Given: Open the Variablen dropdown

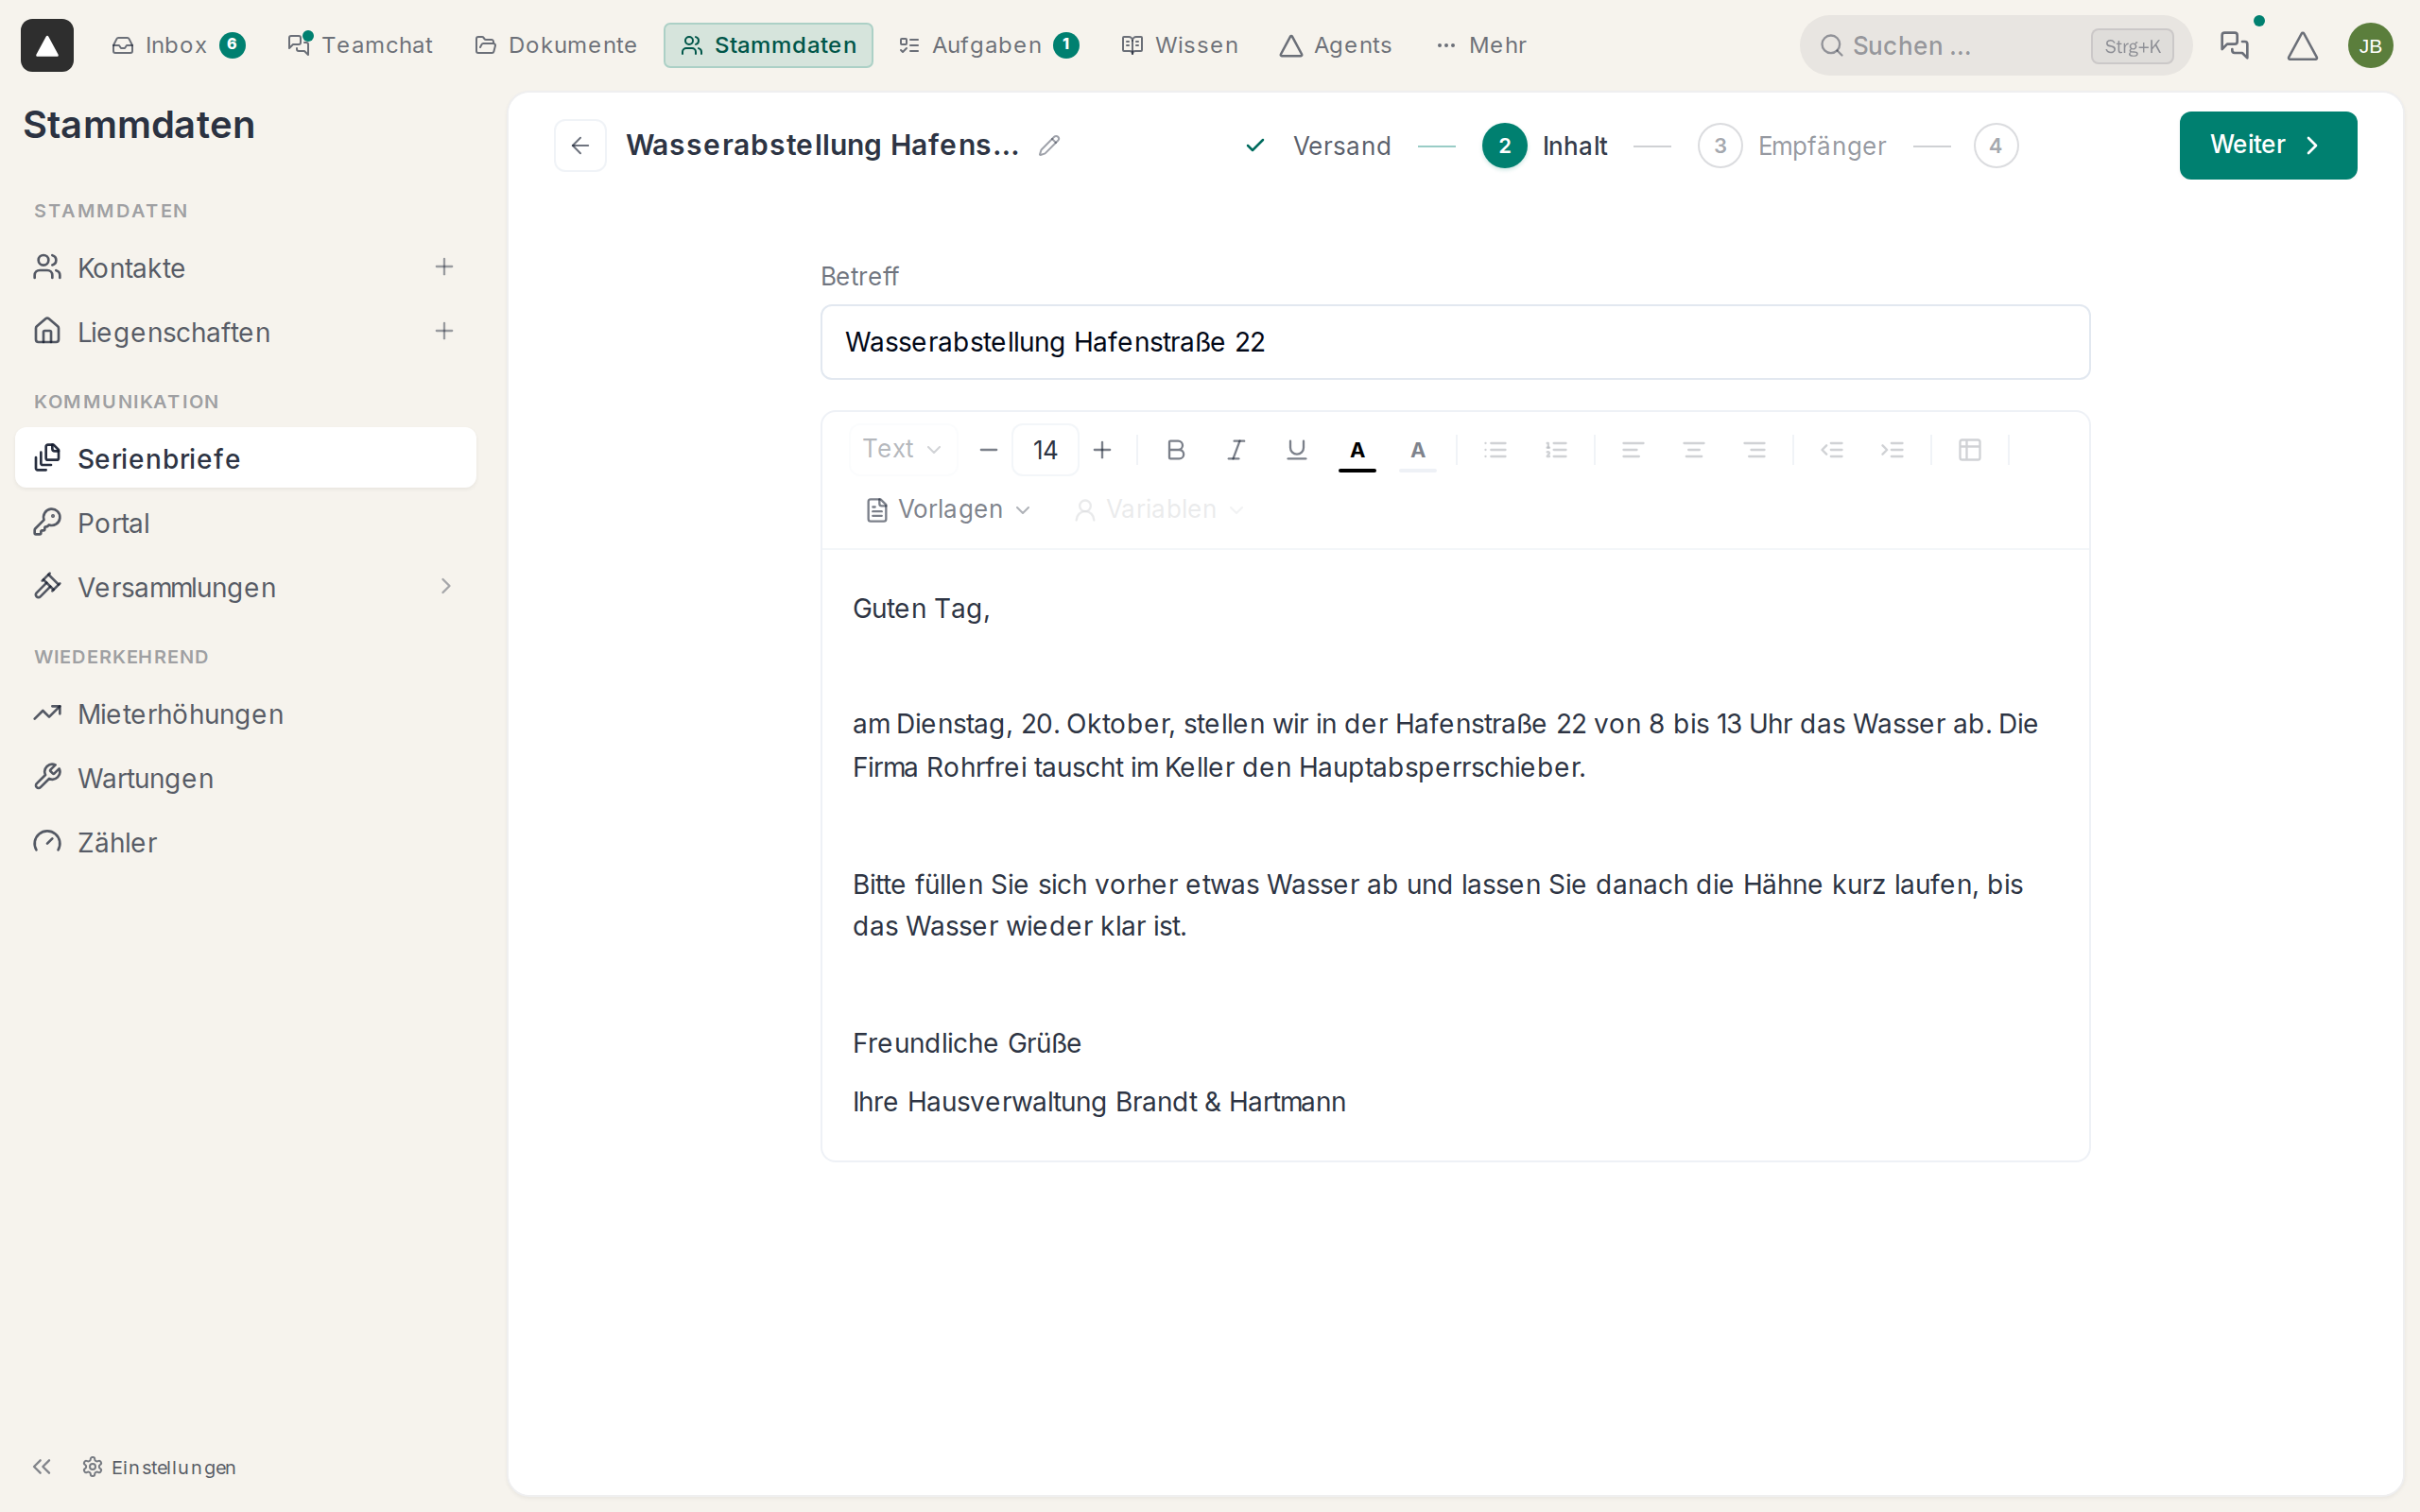Looking at the screenshot, I should pos(1159,510).
